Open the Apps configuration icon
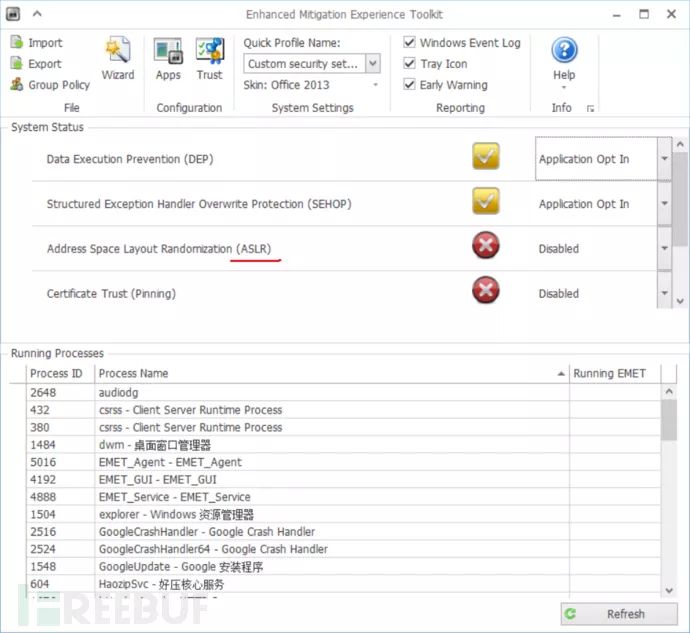Screen dimensions: 690x633 [168, 50]
